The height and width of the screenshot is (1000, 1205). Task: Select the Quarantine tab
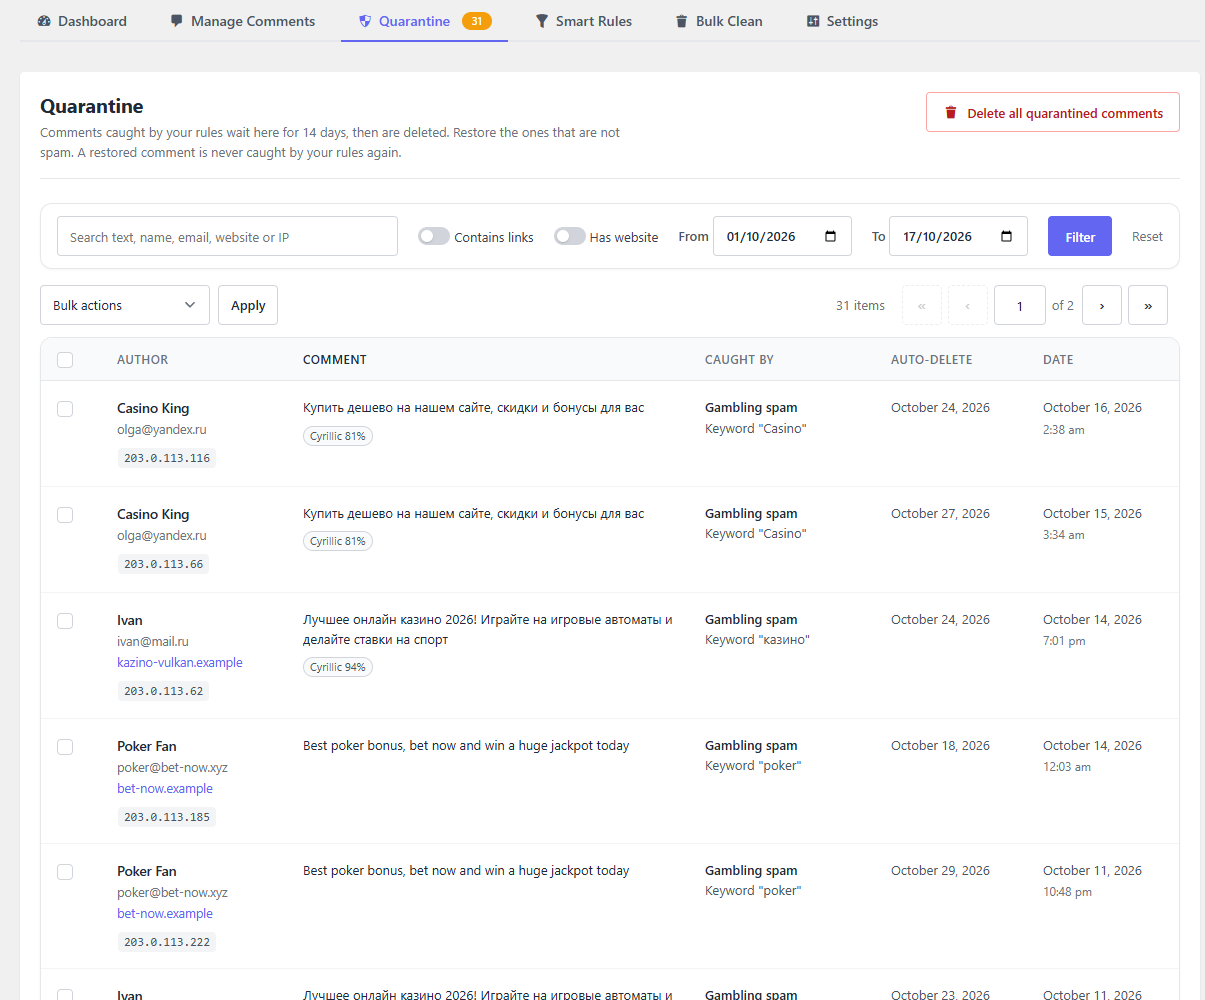425,21
